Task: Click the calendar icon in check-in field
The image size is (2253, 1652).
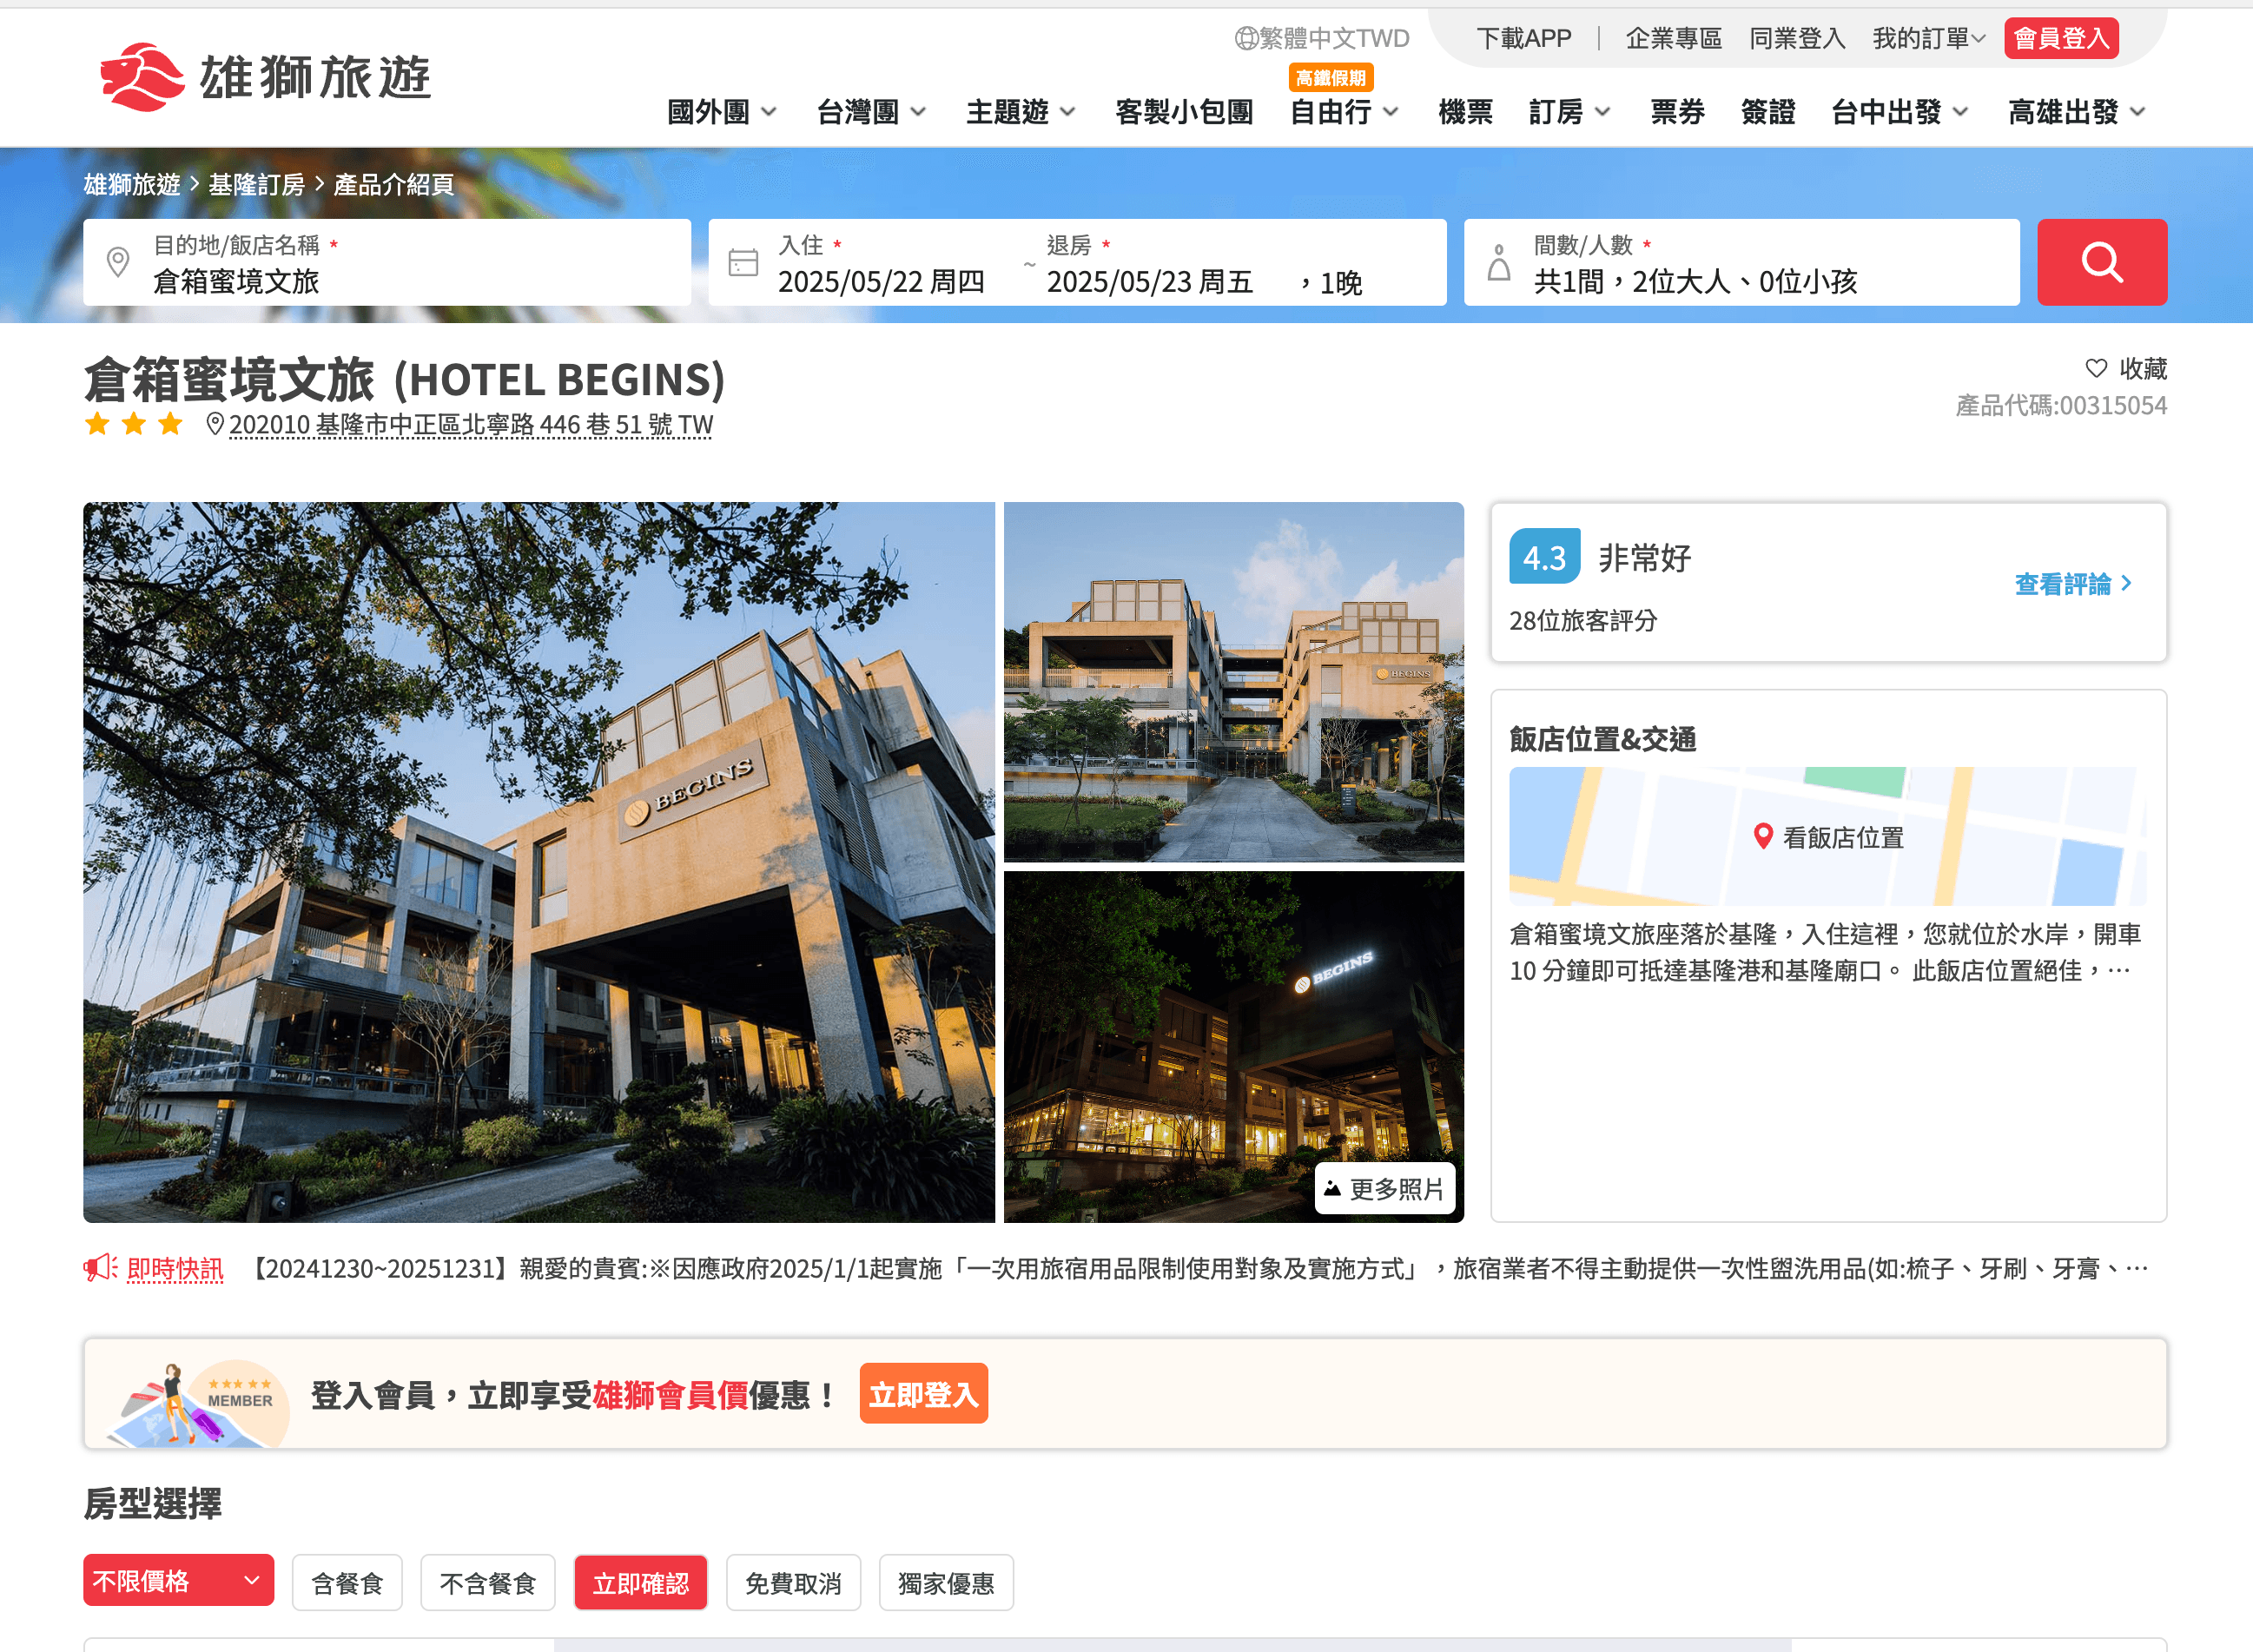Action: (x=743, y=262)
